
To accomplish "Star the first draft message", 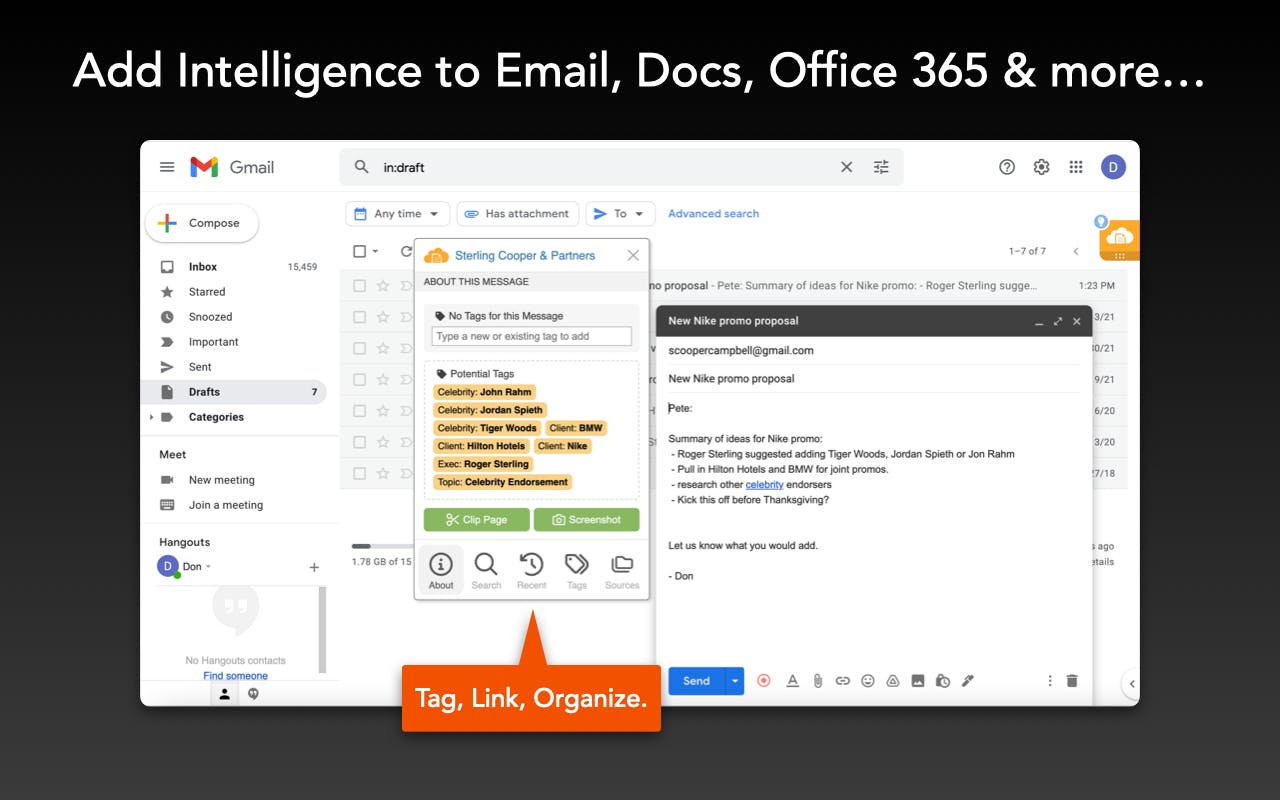I will 383,286.
